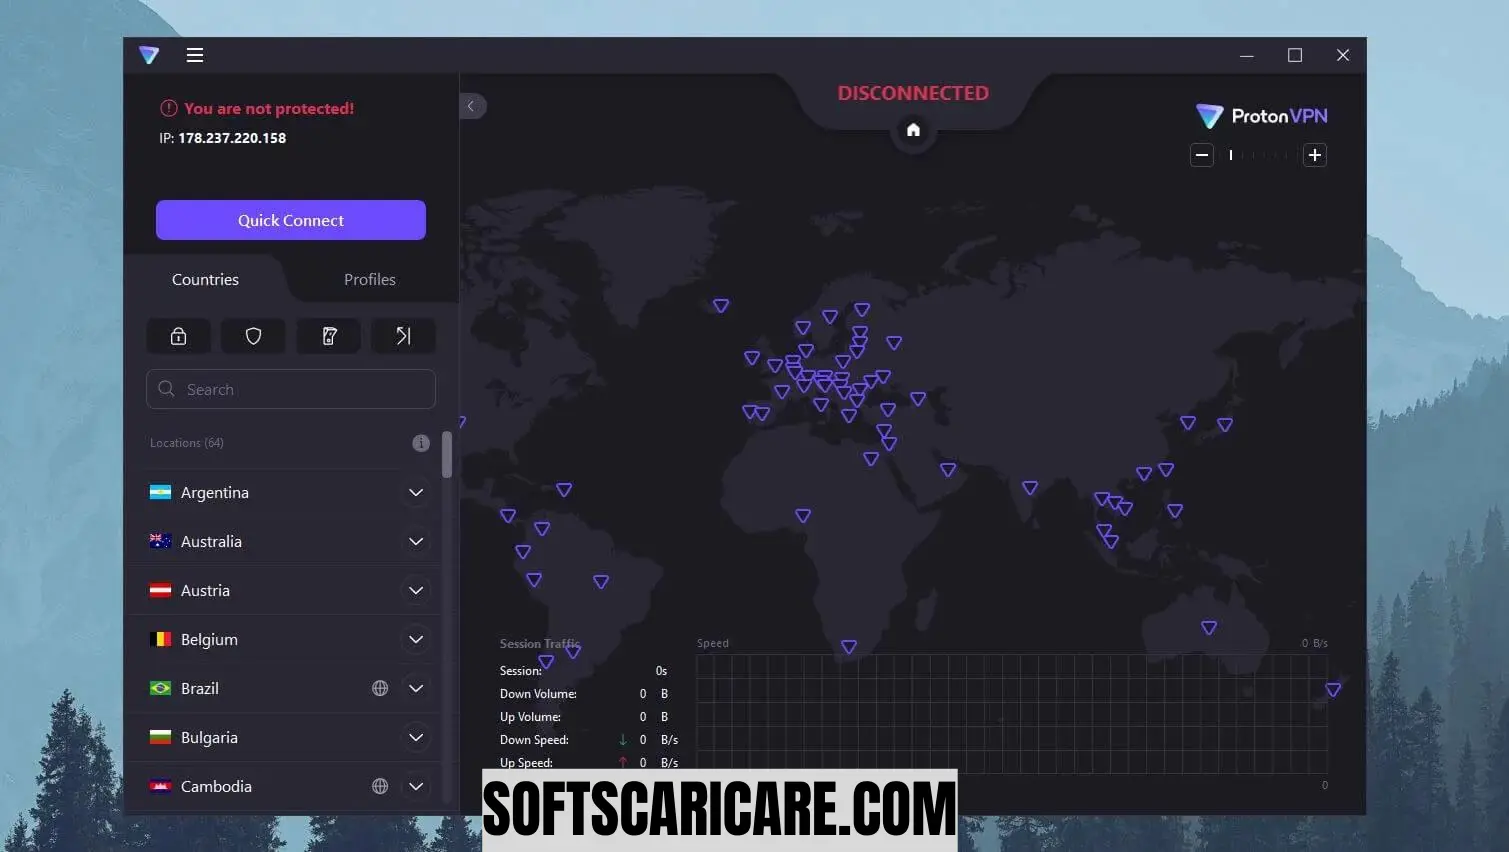This screenshot has height=852, width=1509.
Task: Click the IP address 178.237.220.158
Action: point(232,138)
